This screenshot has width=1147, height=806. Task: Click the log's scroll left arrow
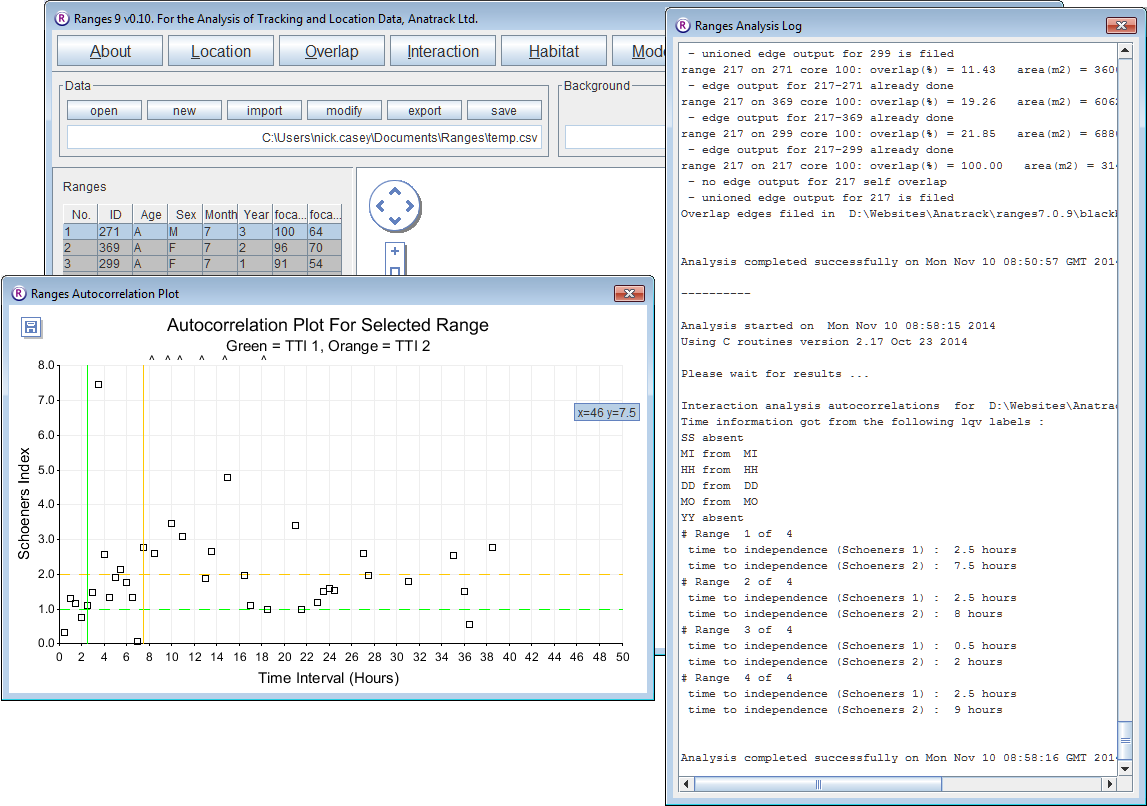pyautogui.click(x=684, y=784)
